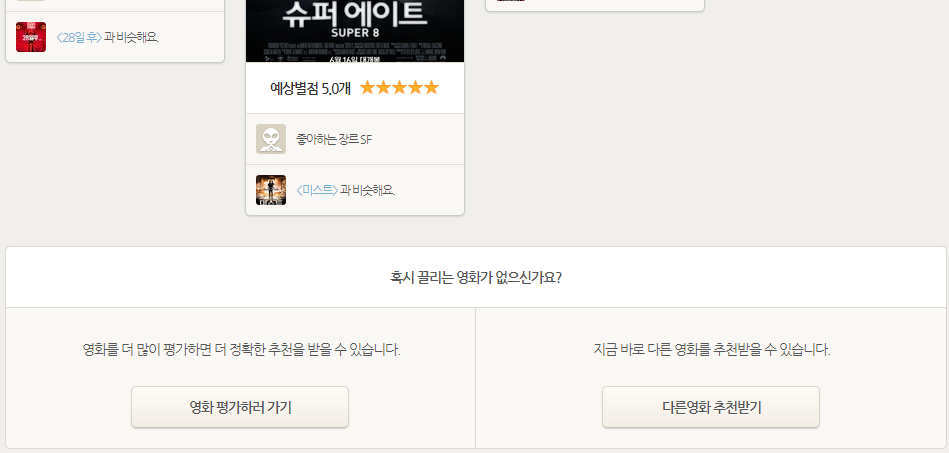The width and height of the screenshot is (949, 453).
Task: Open the <28일 후> movie link
Action: point(79,38)
